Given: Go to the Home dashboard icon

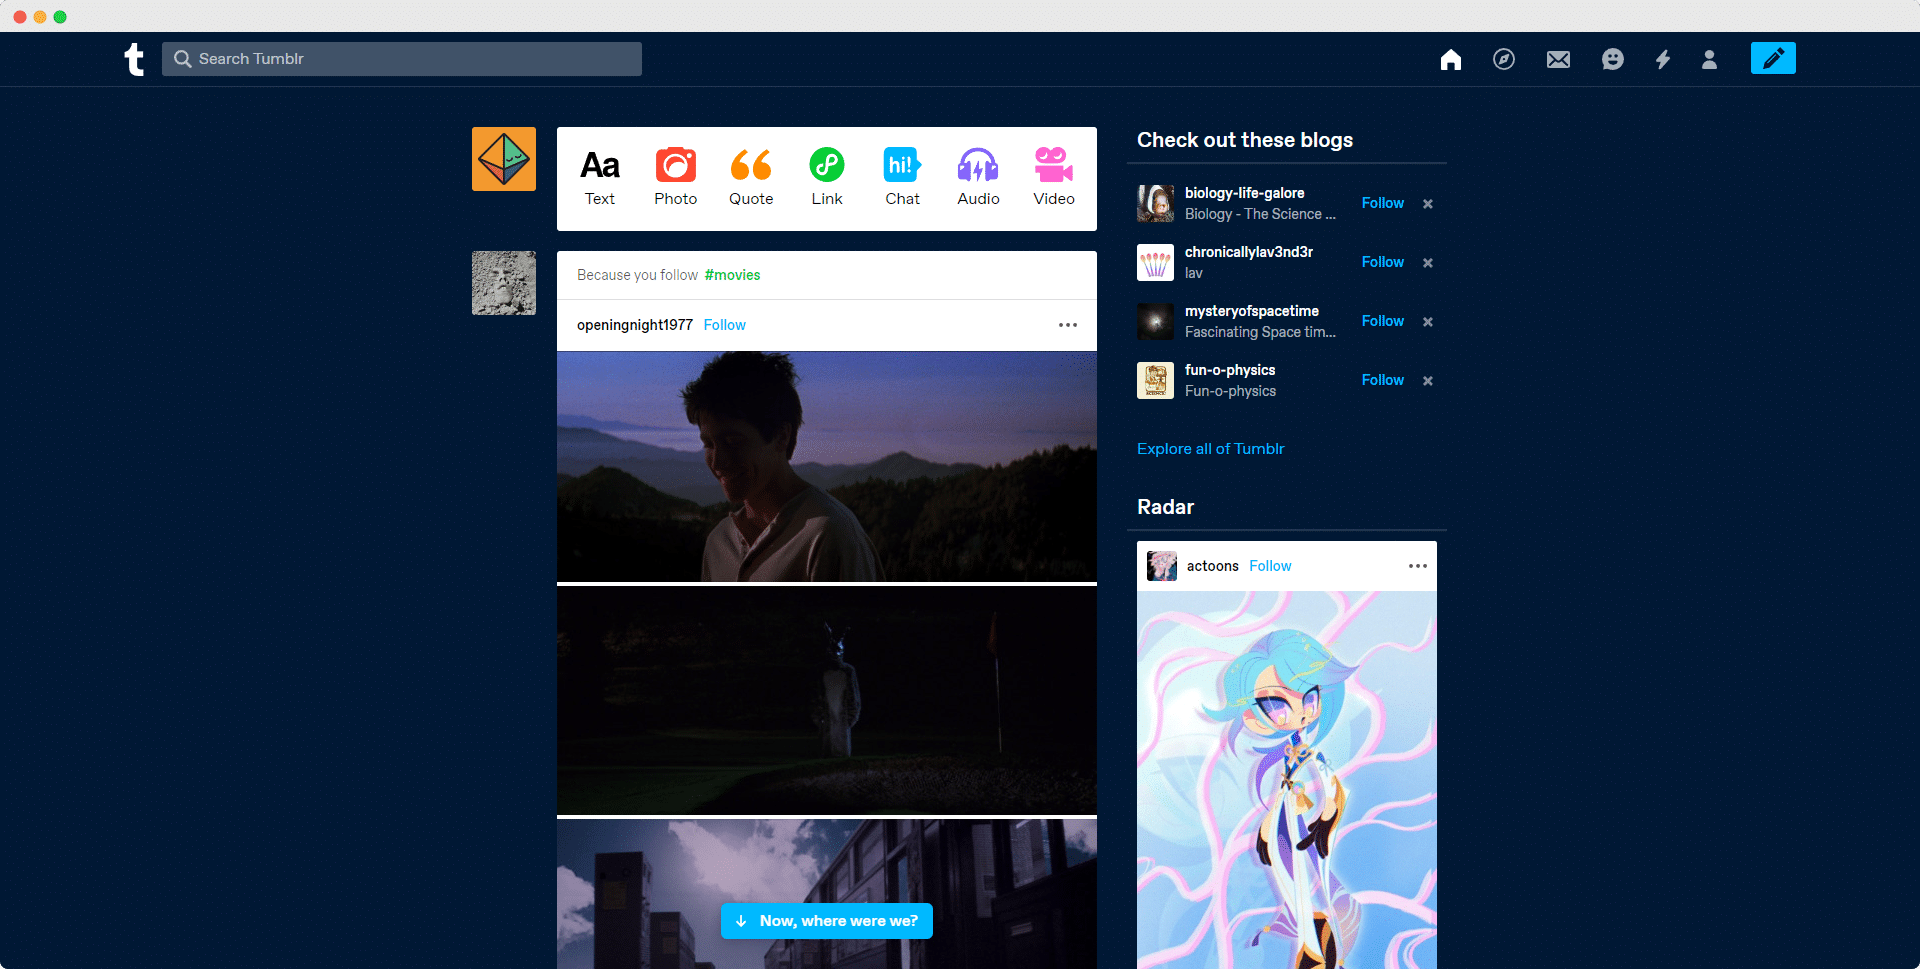Looking at the screenshot, I should 1451,60.
